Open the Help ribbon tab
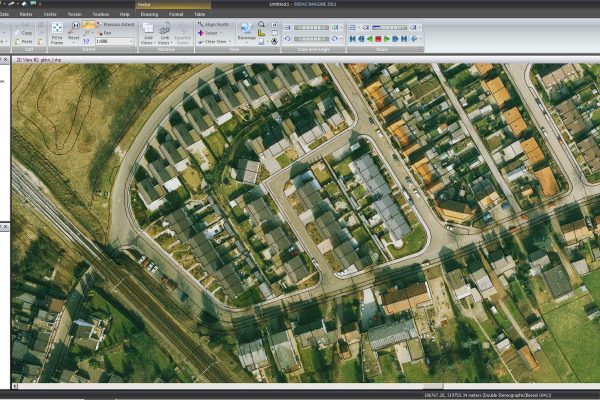 click(x=124, y=14)
